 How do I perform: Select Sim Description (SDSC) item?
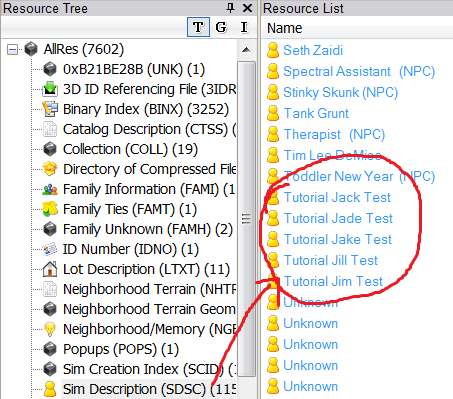[x=149, y=389]
